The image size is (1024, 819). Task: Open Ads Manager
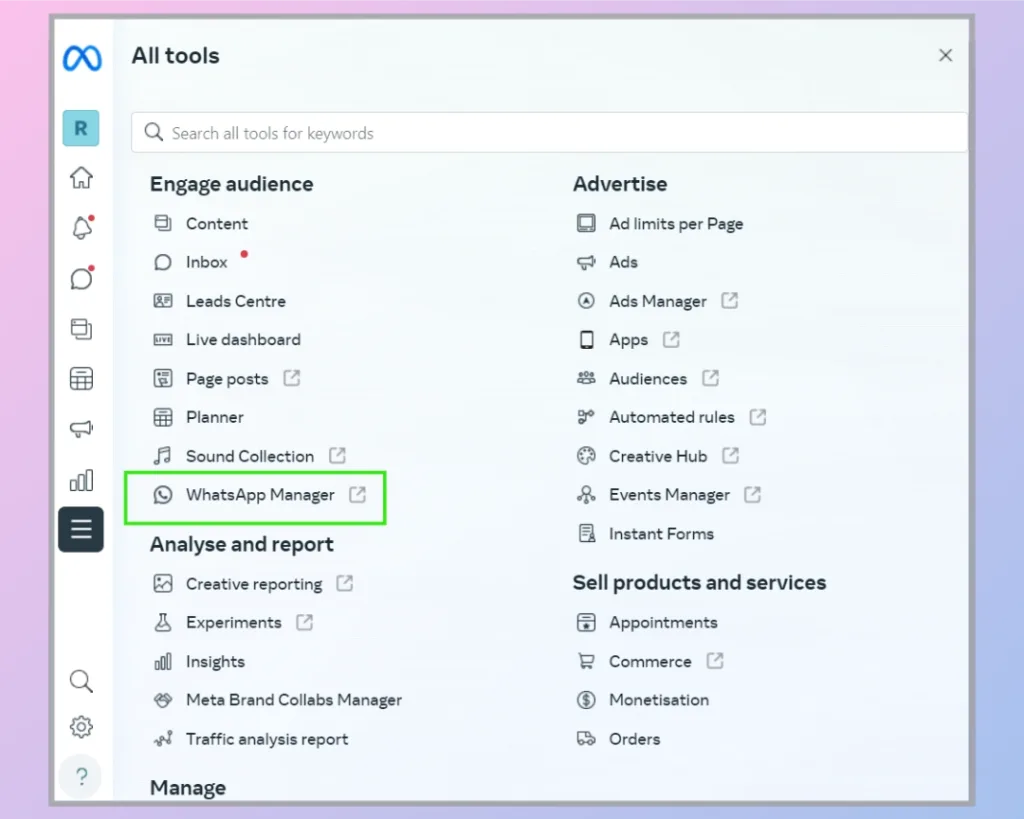pos(658,301)
